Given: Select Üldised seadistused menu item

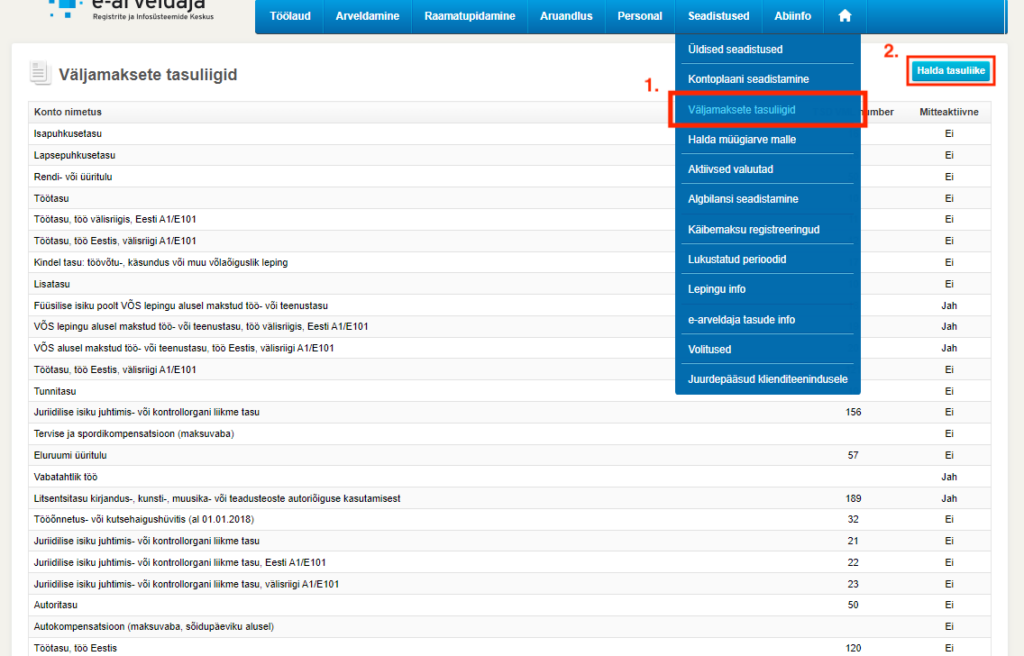Looking at the screenshot, I should pyautogui.click(x=735, y=49).
